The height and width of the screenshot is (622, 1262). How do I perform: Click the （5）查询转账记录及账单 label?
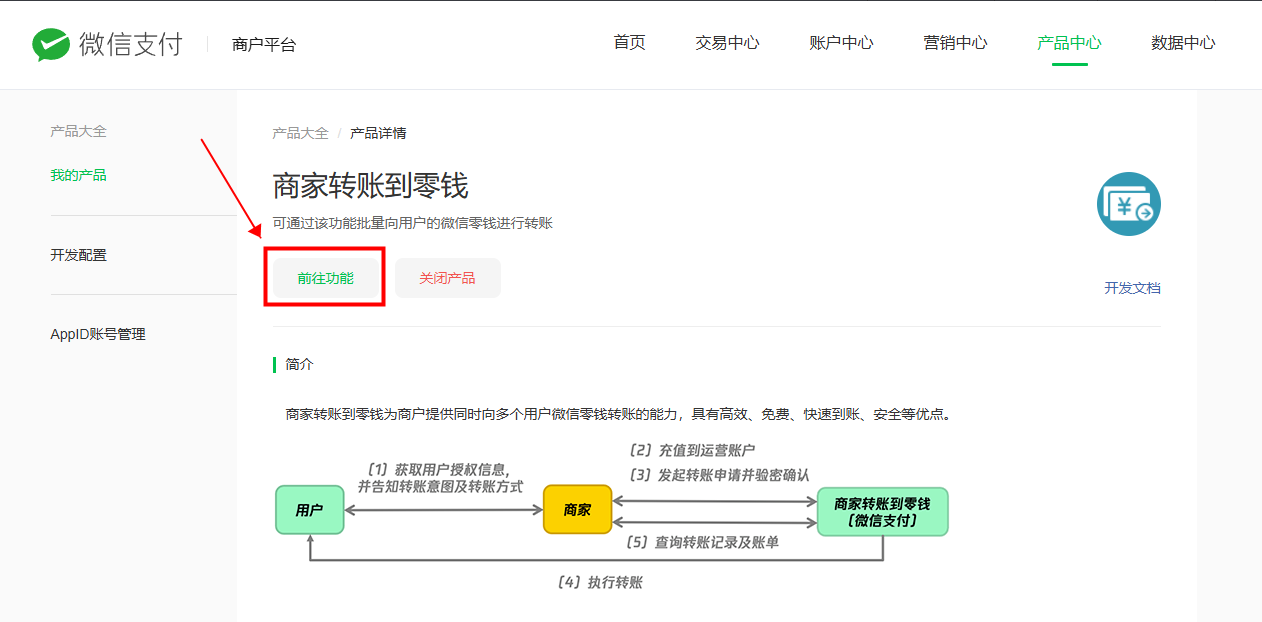[702, 542]
